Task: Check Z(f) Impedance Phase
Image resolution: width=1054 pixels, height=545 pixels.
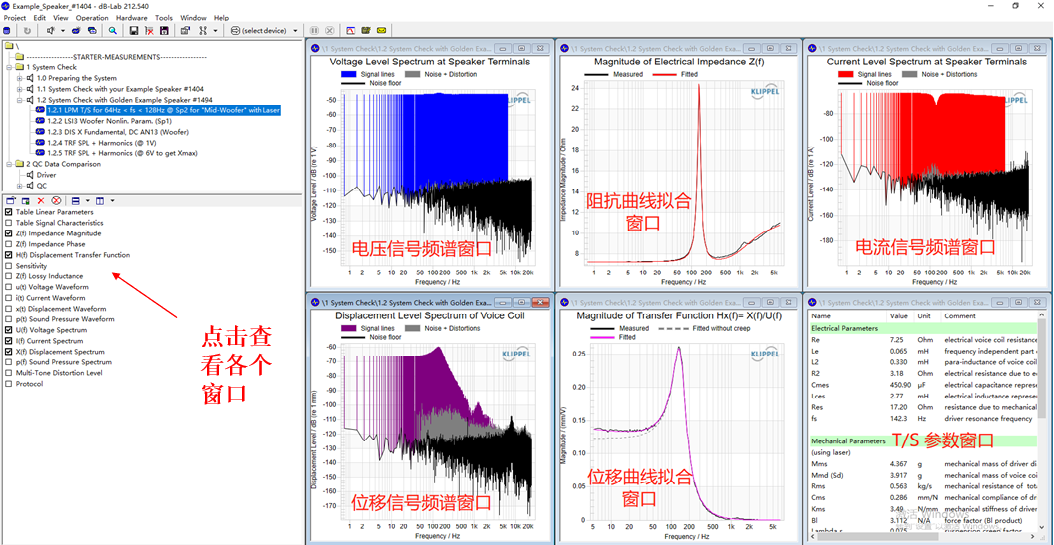Action: [8, 244]
